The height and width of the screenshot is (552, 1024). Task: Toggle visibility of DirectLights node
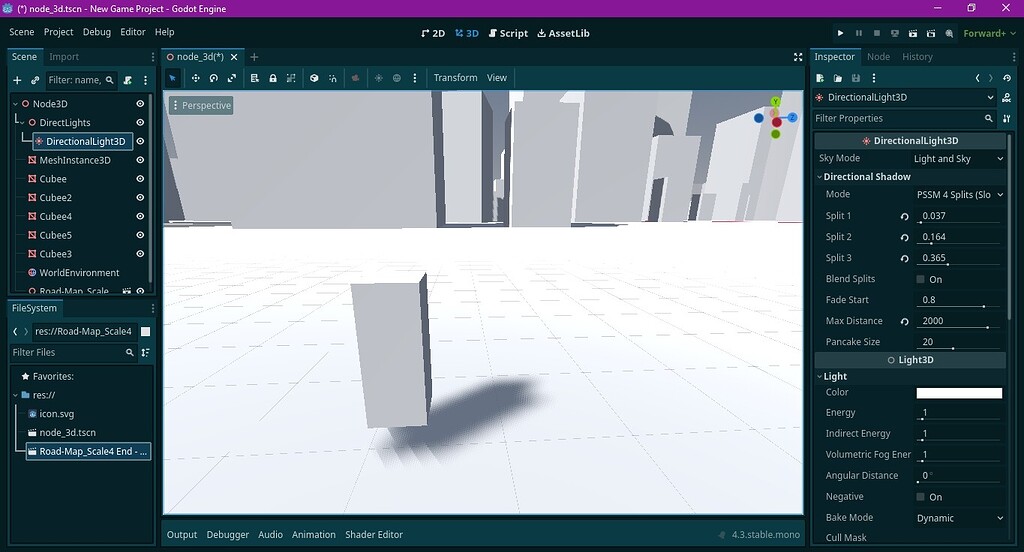coord(140,122)
